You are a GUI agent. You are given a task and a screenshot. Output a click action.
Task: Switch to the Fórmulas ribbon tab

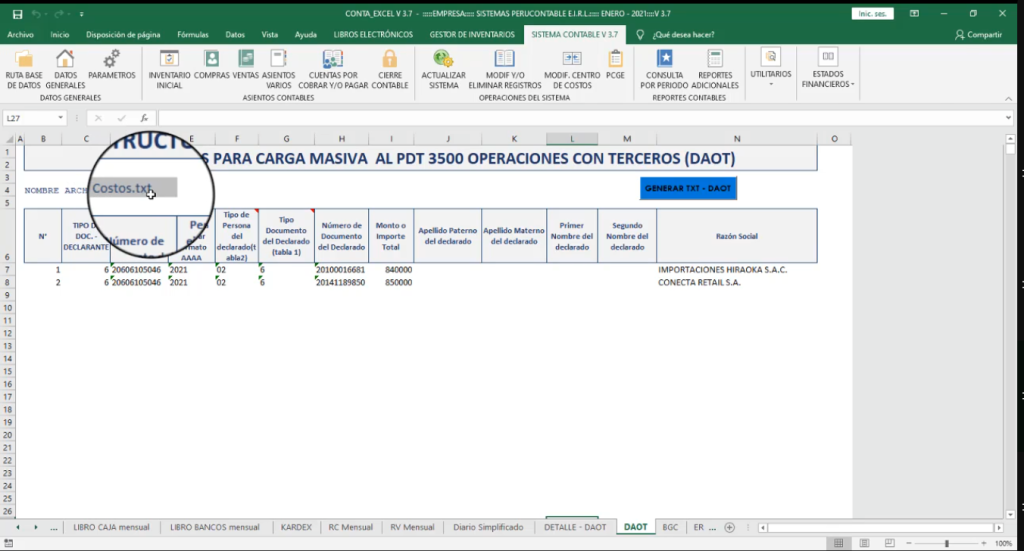[193, 35]
